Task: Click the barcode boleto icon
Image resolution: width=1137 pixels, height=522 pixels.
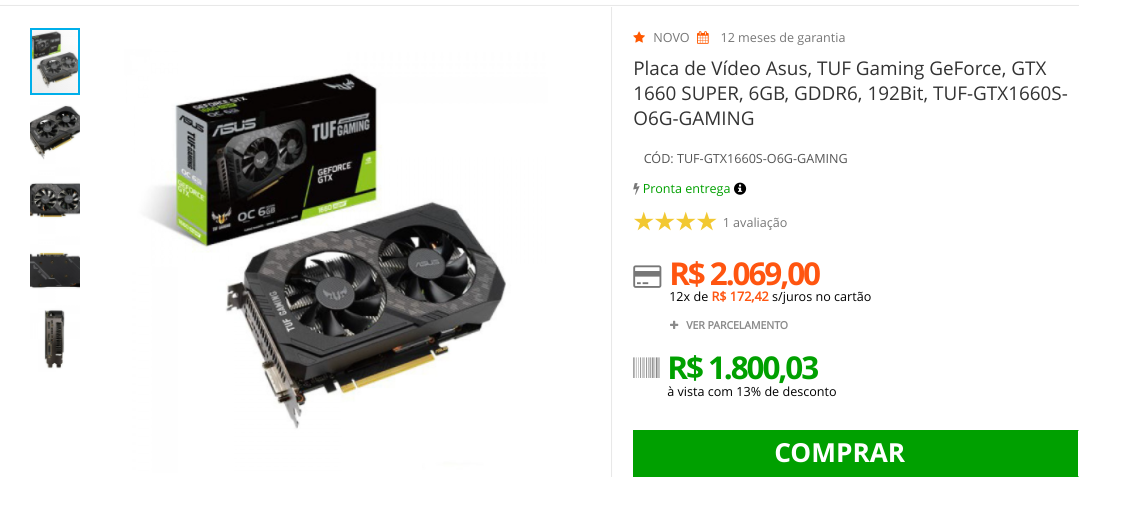Action: (x=646, y=368)
